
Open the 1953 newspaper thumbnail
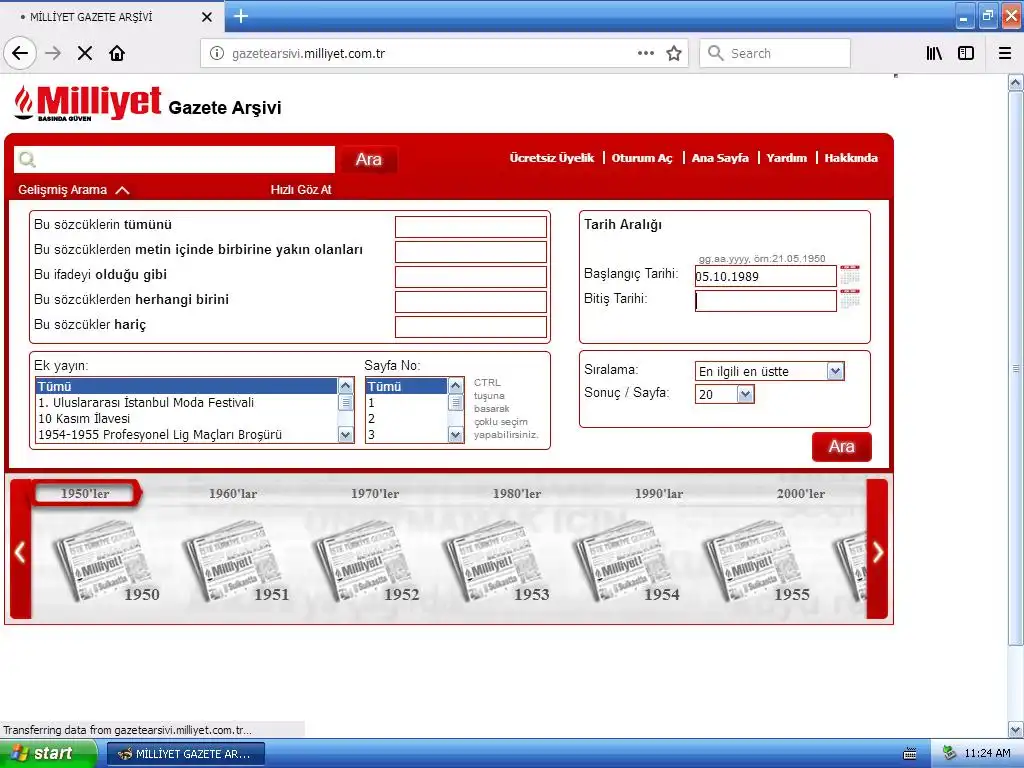[x=496, y=562]
